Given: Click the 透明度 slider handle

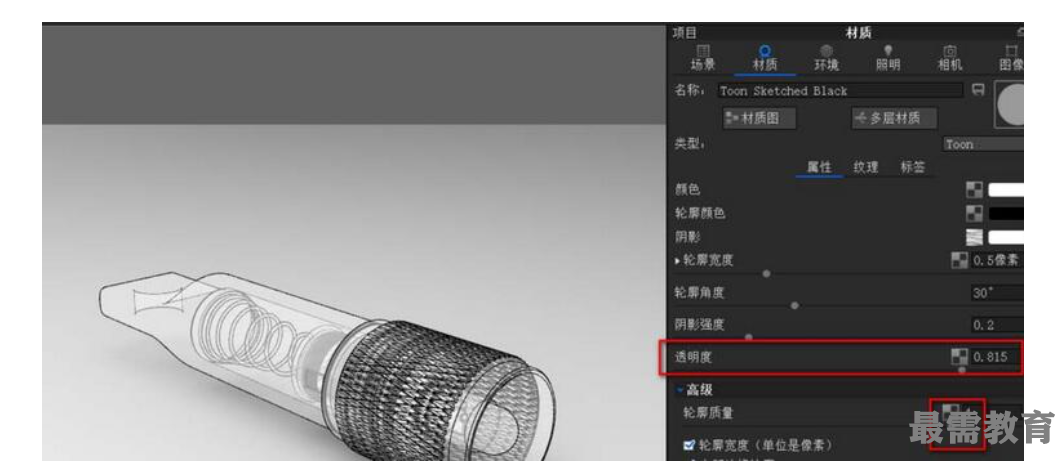Looking at the screenshot, I should tap(962, 370).
